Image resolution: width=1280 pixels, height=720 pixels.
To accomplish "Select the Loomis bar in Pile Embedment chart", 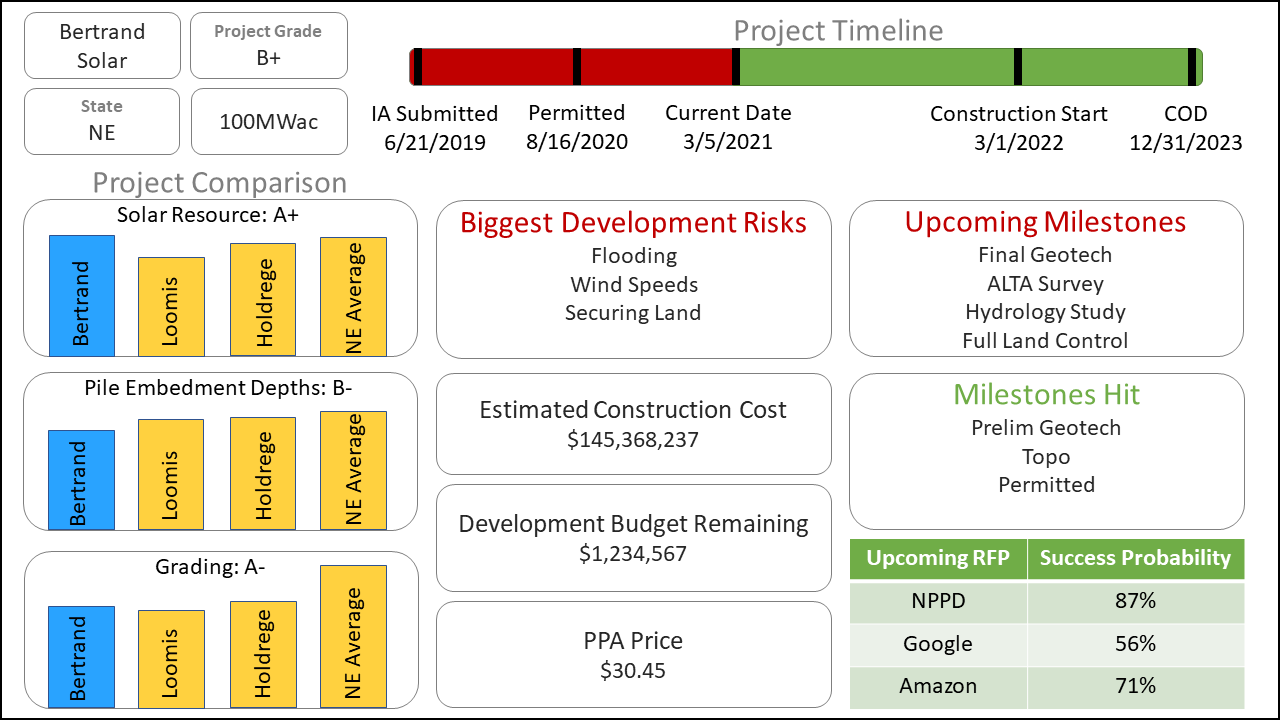I will click(x=171, y=474).
